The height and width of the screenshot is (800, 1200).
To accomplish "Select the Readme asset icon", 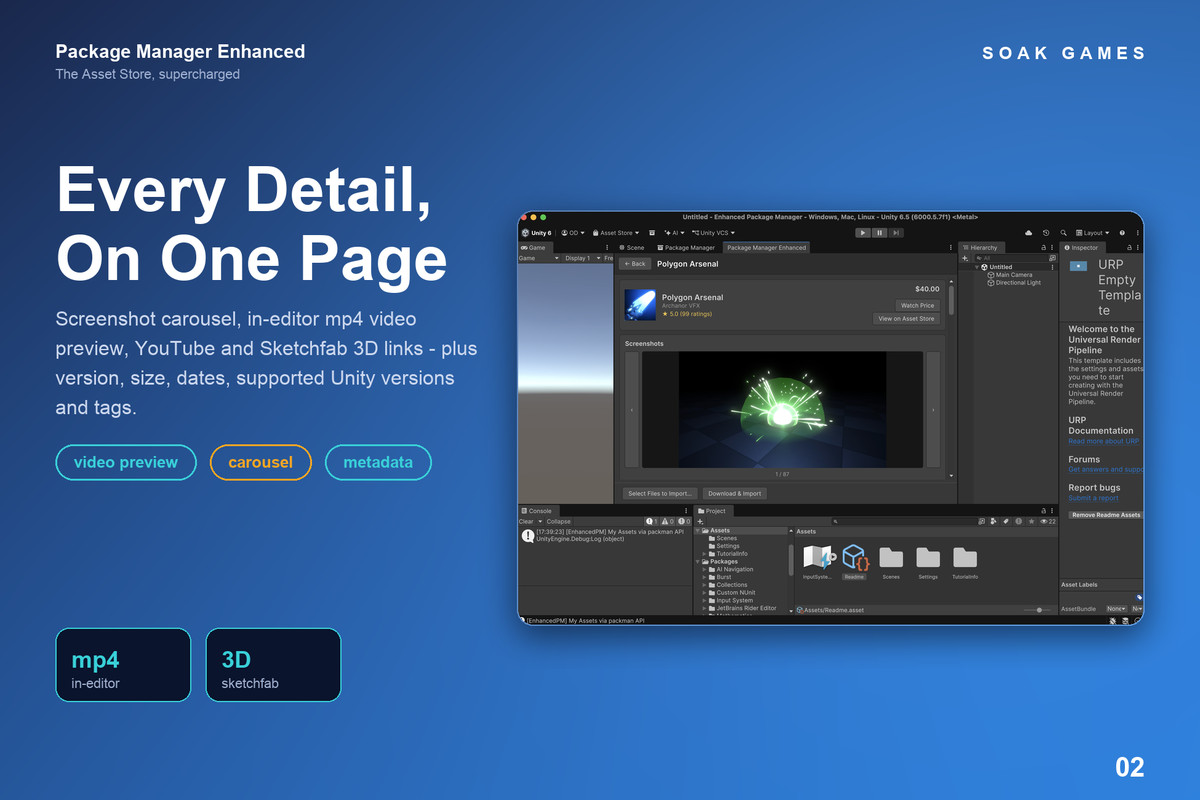I will coord(853,559).
